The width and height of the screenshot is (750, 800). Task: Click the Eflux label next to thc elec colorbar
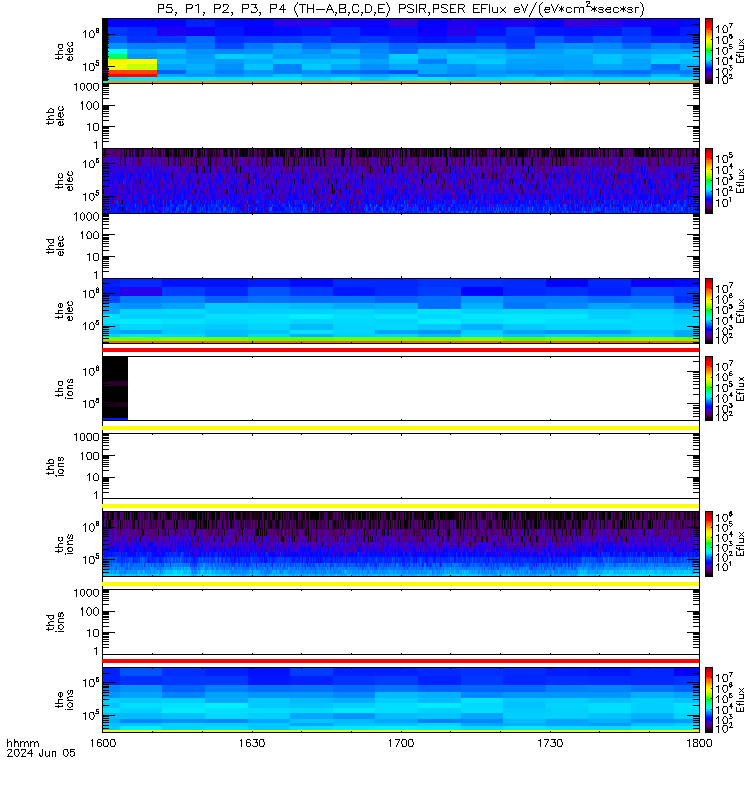[740, 181]
